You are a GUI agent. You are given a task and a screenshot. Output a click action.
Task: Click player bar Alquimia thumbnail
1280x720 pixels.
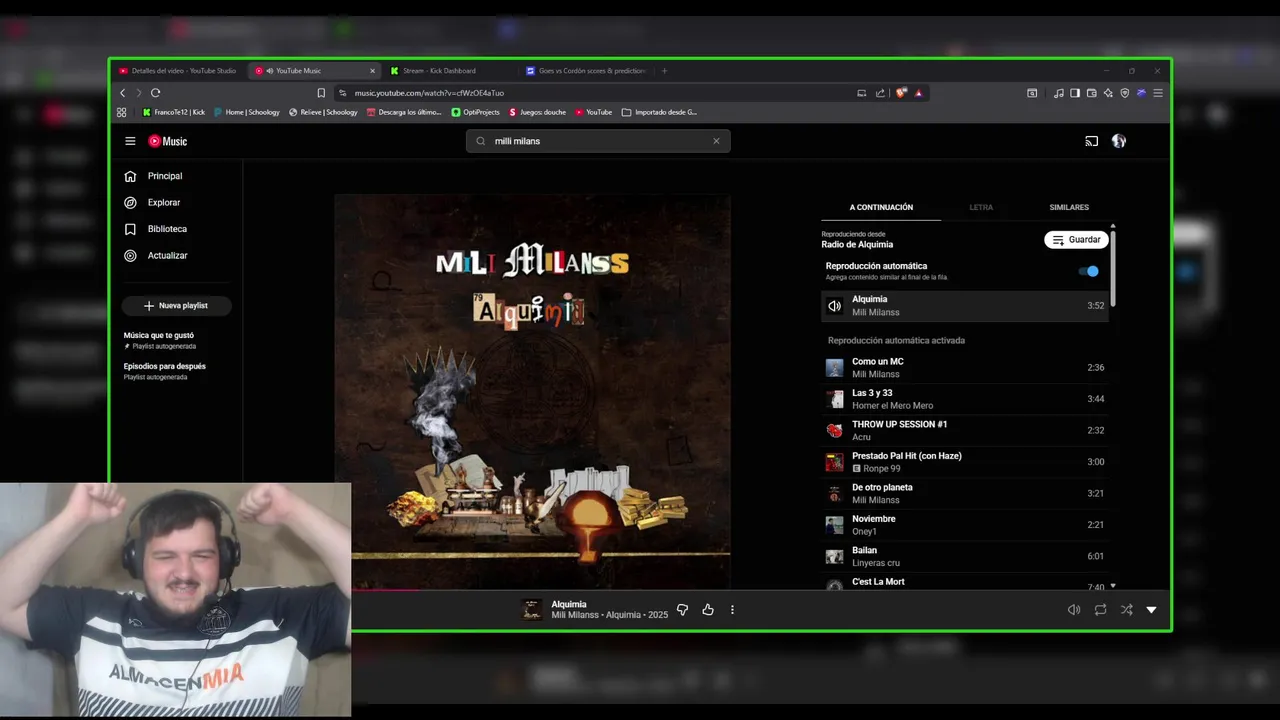[532, 610]
